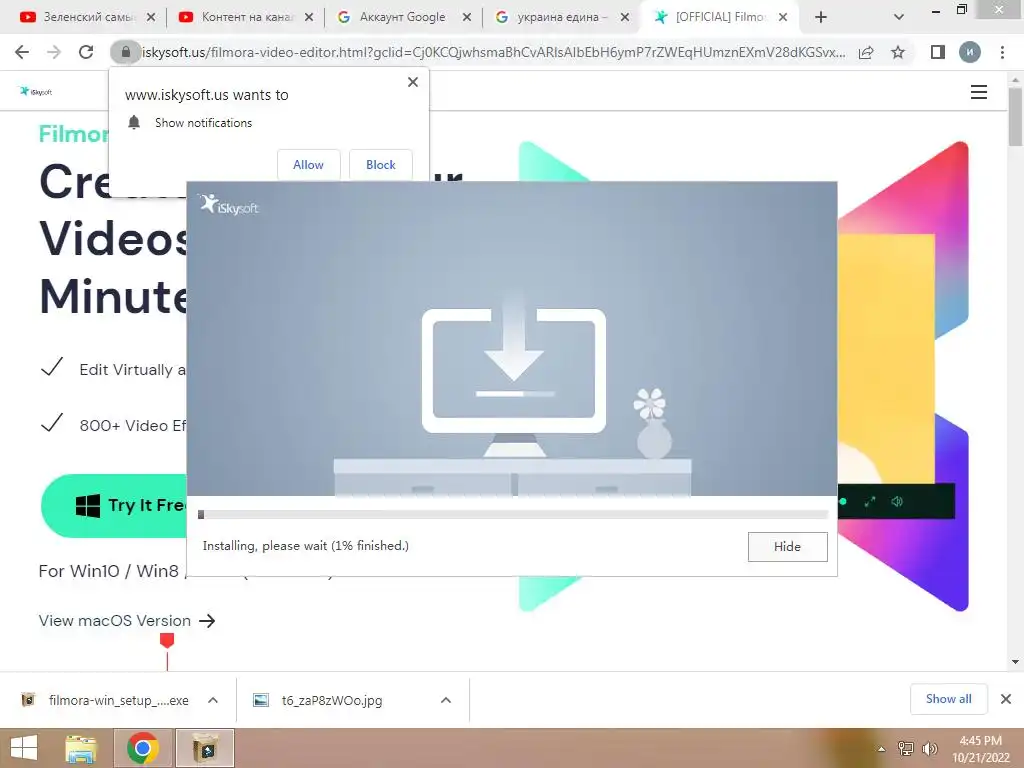Reload the iSkysoft page

pos(86,52)
